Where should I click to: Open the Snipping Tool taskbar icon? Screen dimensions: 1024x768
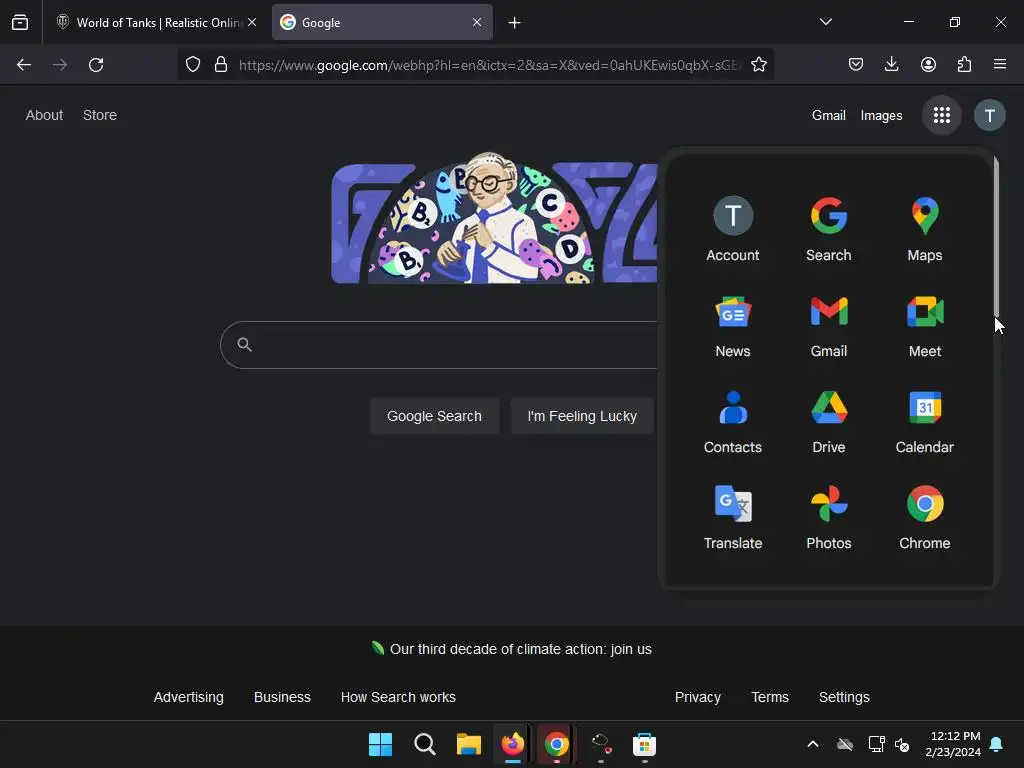pyautogui.click(x=600, y=744)
